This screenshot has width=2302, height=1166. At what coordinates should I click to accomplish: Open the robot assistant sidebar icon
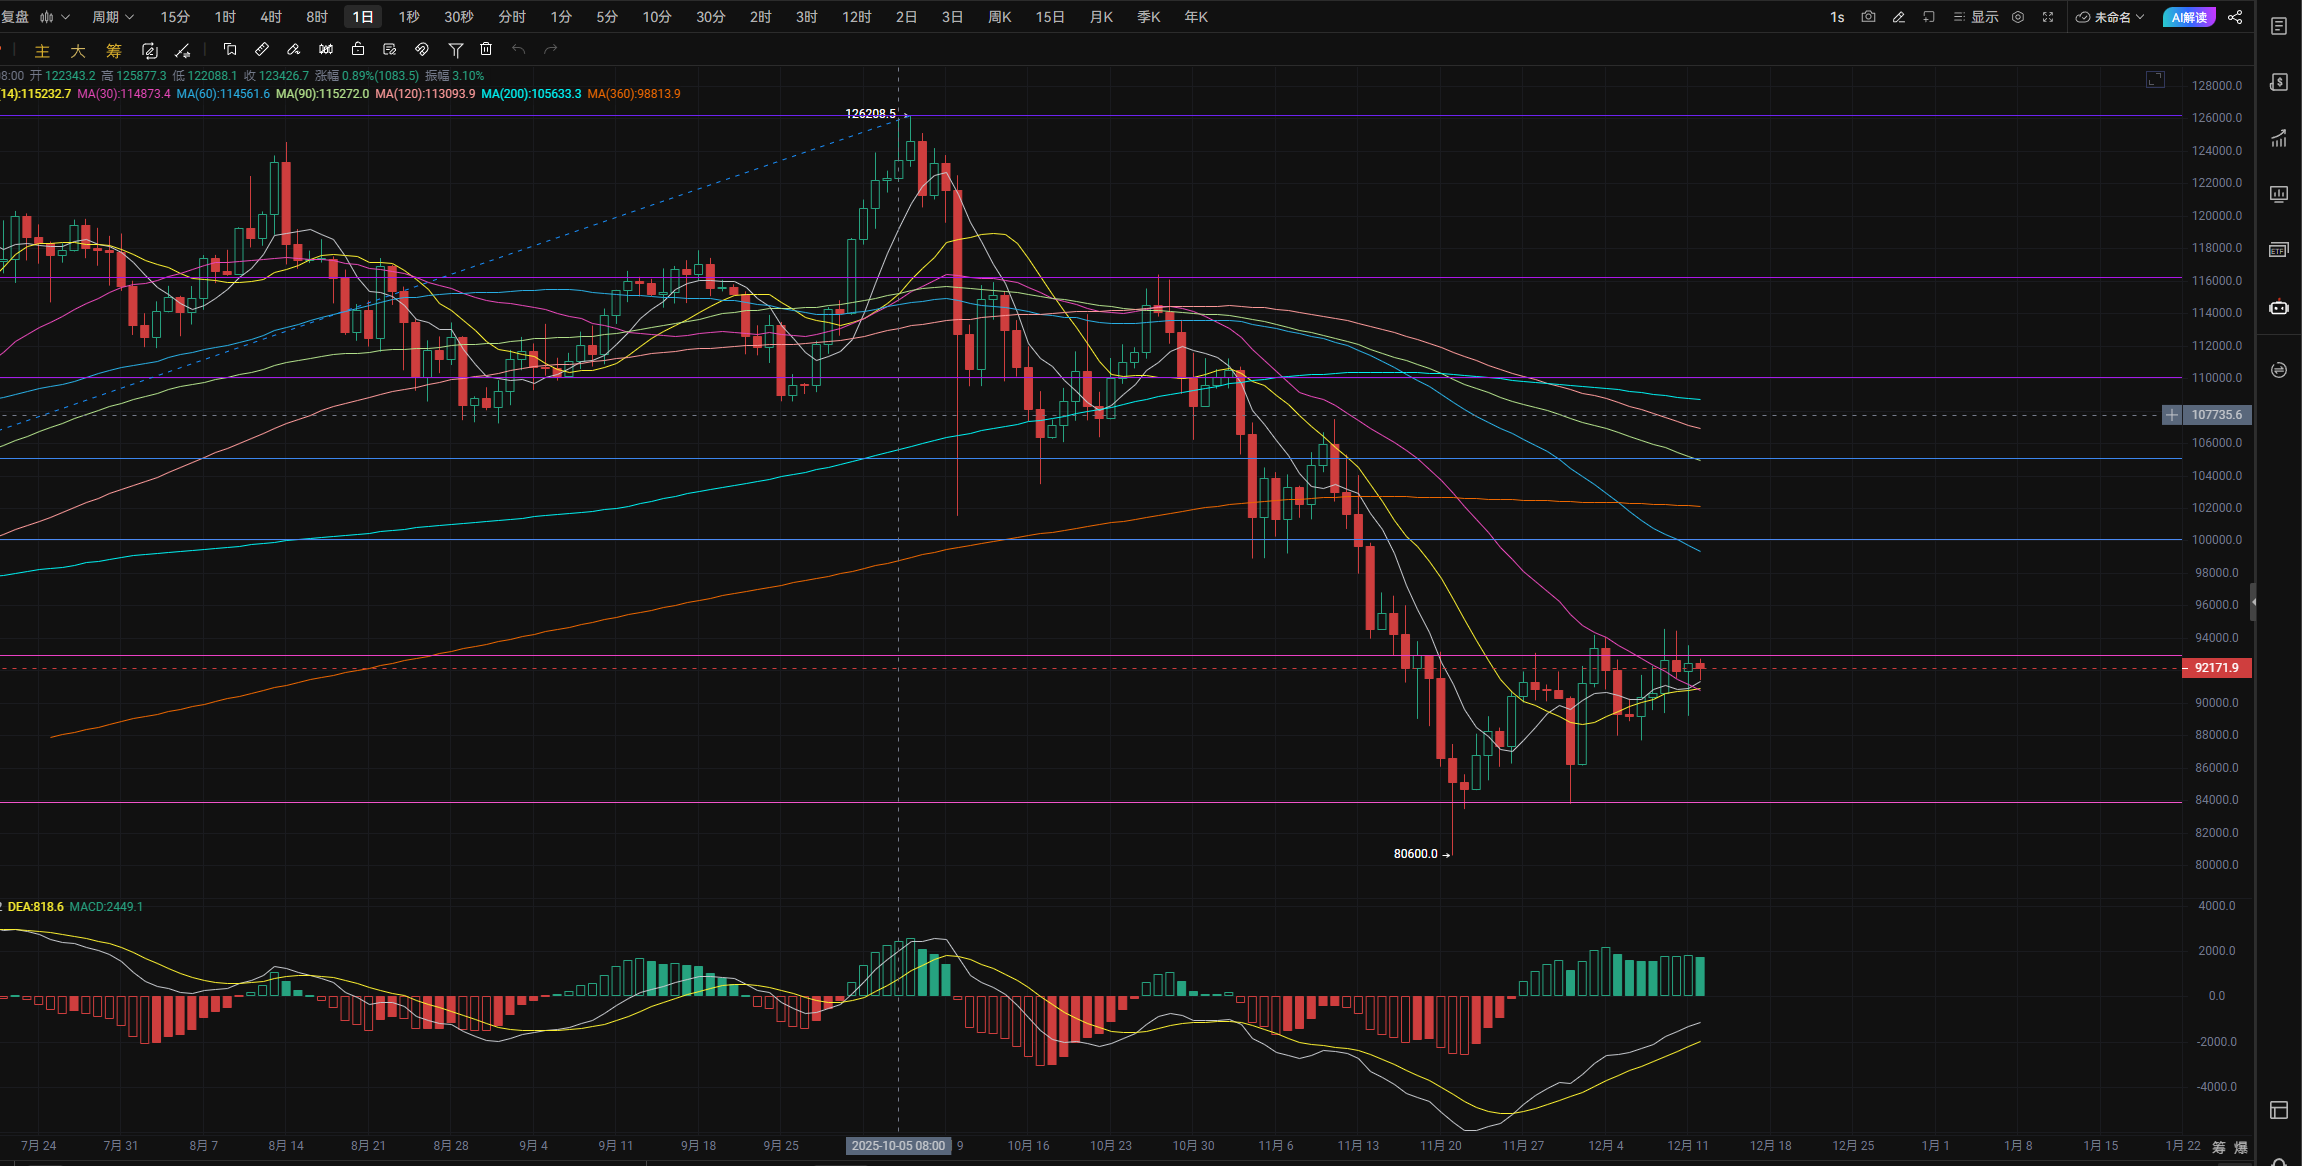coord(2279,307)
